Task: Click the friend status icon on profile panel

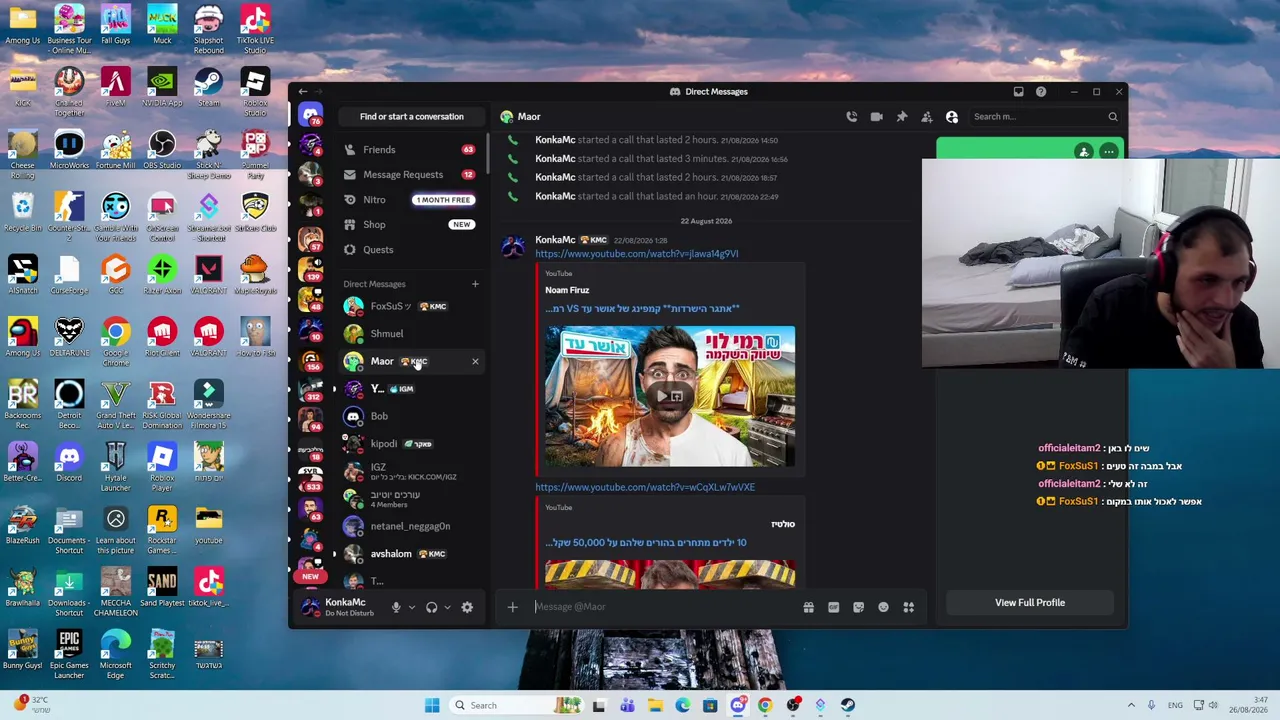Action: [1084, 152]
